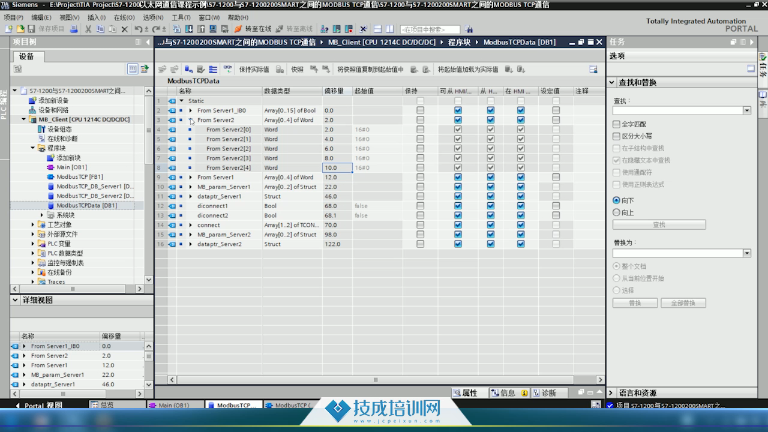Image resolution: width=768 pixels, height=432 pixels.
Task: Click the add new device (添加新设备) icon
Action: pyautogui.click(x=32, y=100)
